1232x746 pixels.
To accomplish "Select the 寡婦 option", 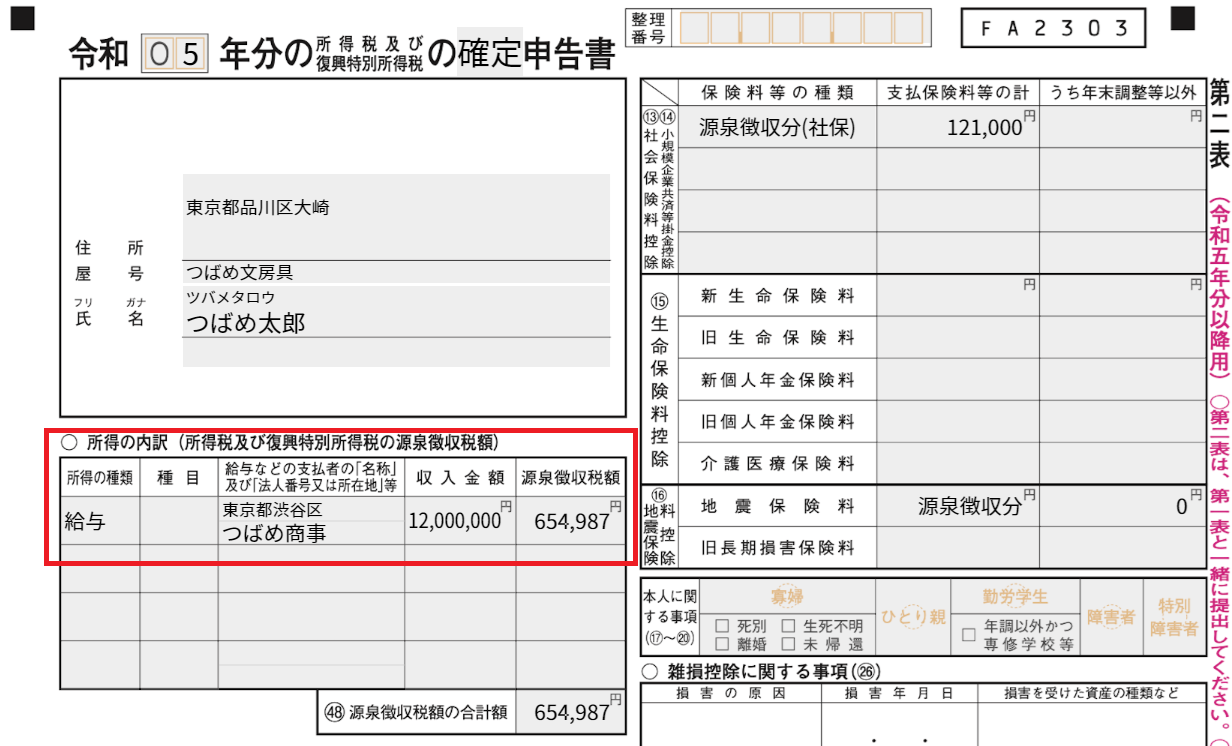I will click(x=787, y=597).
